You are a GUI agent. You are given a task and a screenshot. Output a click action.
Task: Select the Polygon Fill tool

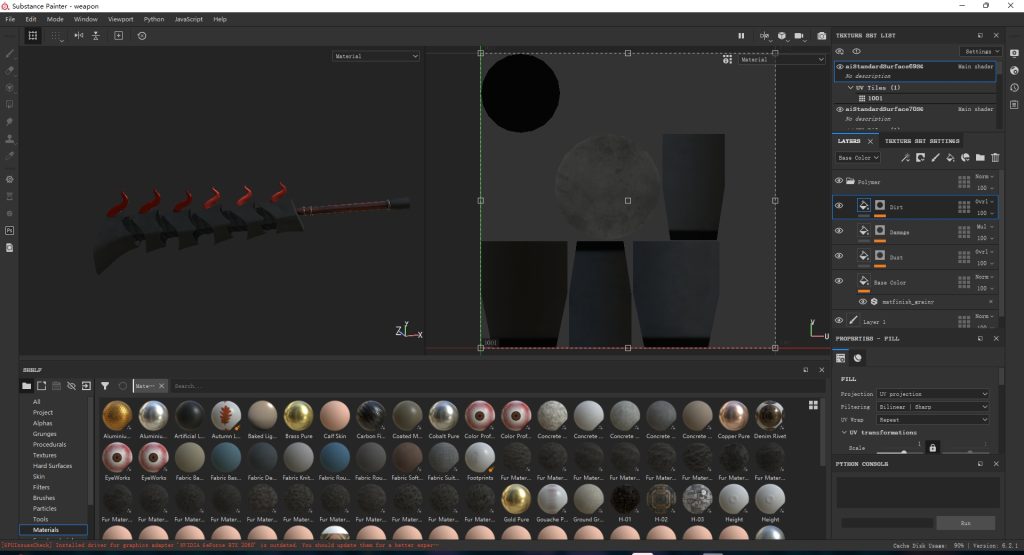[x=10, y=104]
